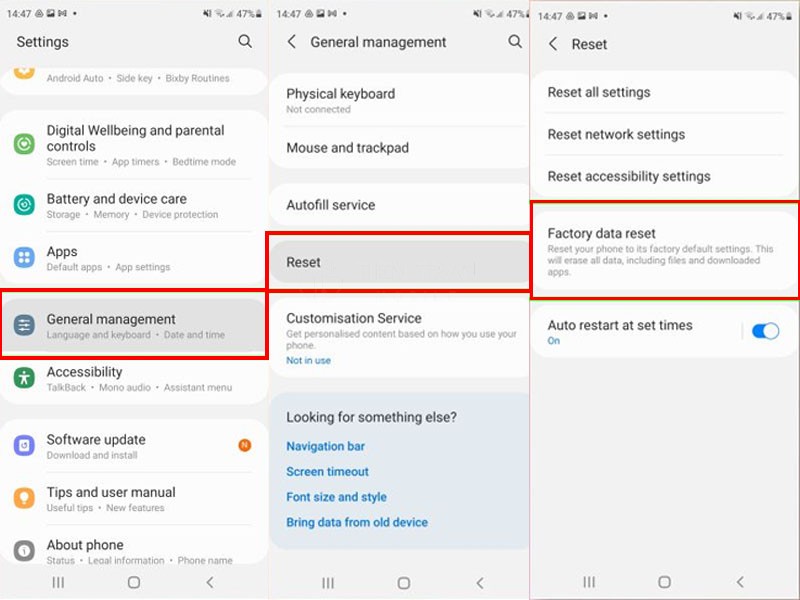
Task: Tap the orange Tips and user manual icon
Action: (24, 498)
